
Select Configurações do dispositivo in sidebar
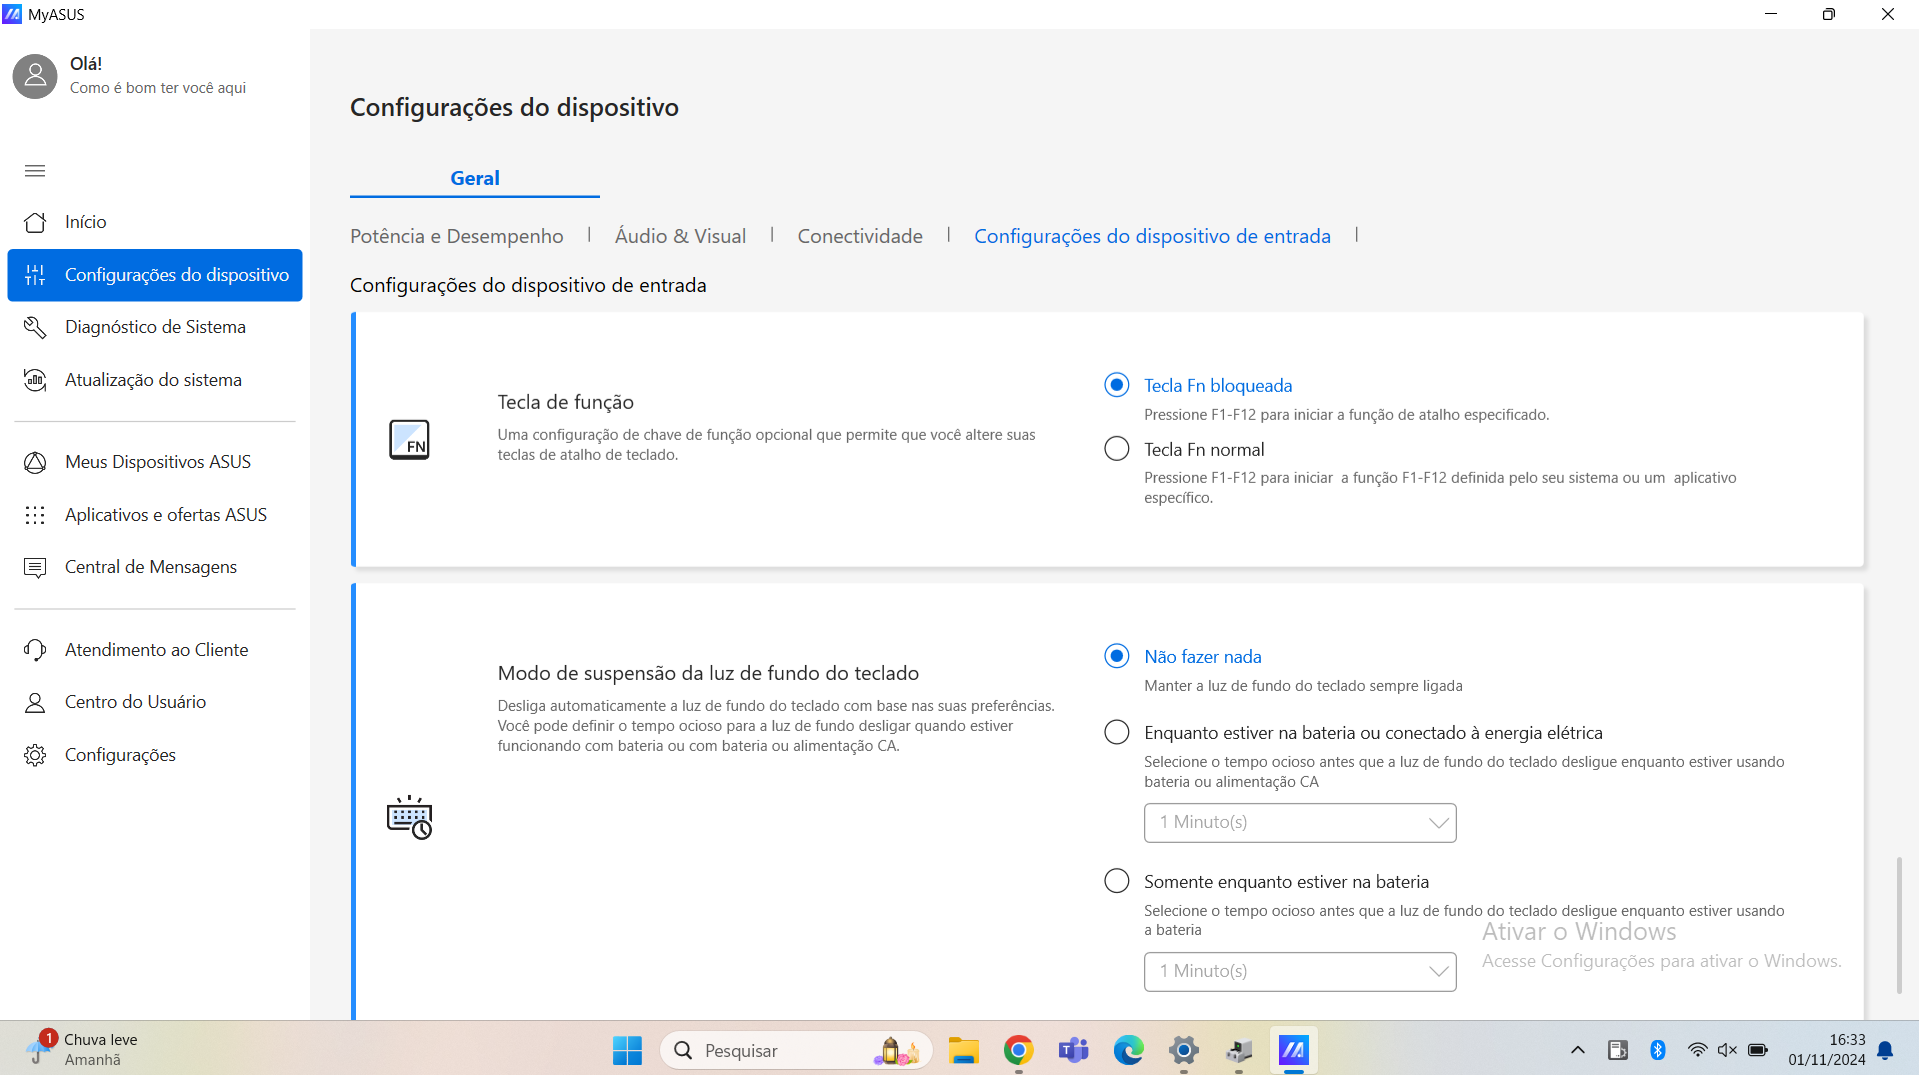155,275
